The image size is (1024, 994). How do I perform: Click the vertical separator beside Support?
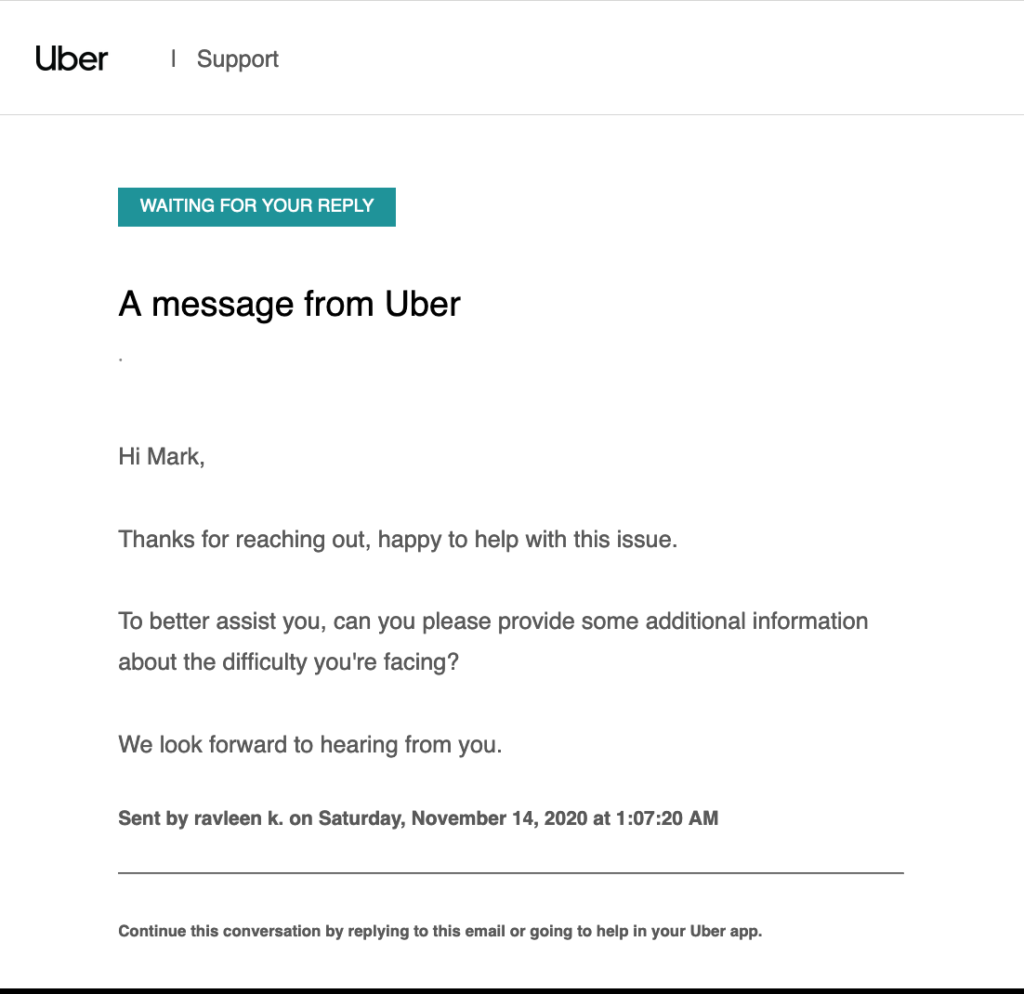click(174, 59)
